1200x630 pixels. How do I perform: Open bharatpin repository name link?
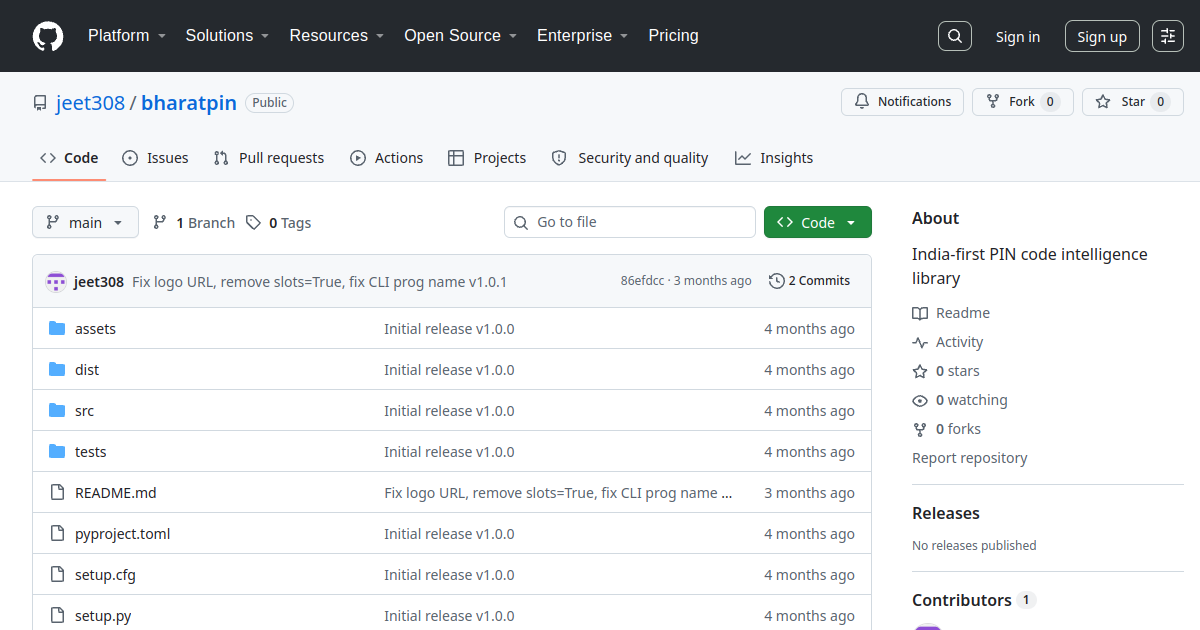(189, 103)
